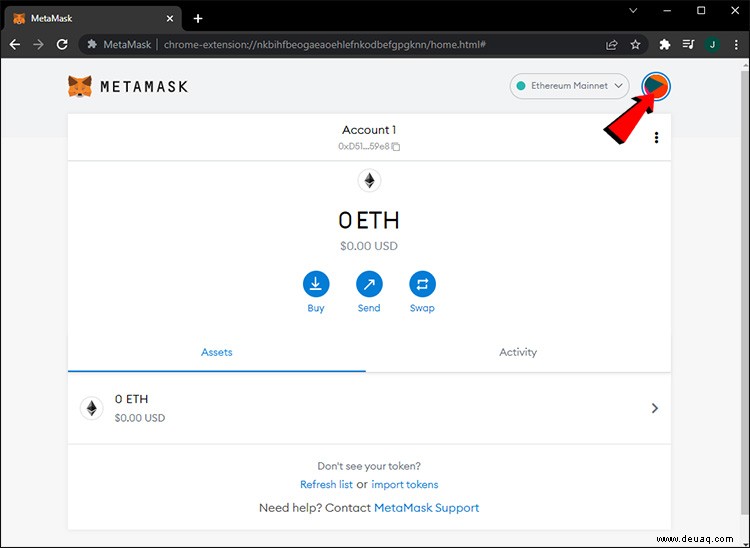Viewport: 750px width, 548px height.
Task: Go forward in browser
Action: 38,44
